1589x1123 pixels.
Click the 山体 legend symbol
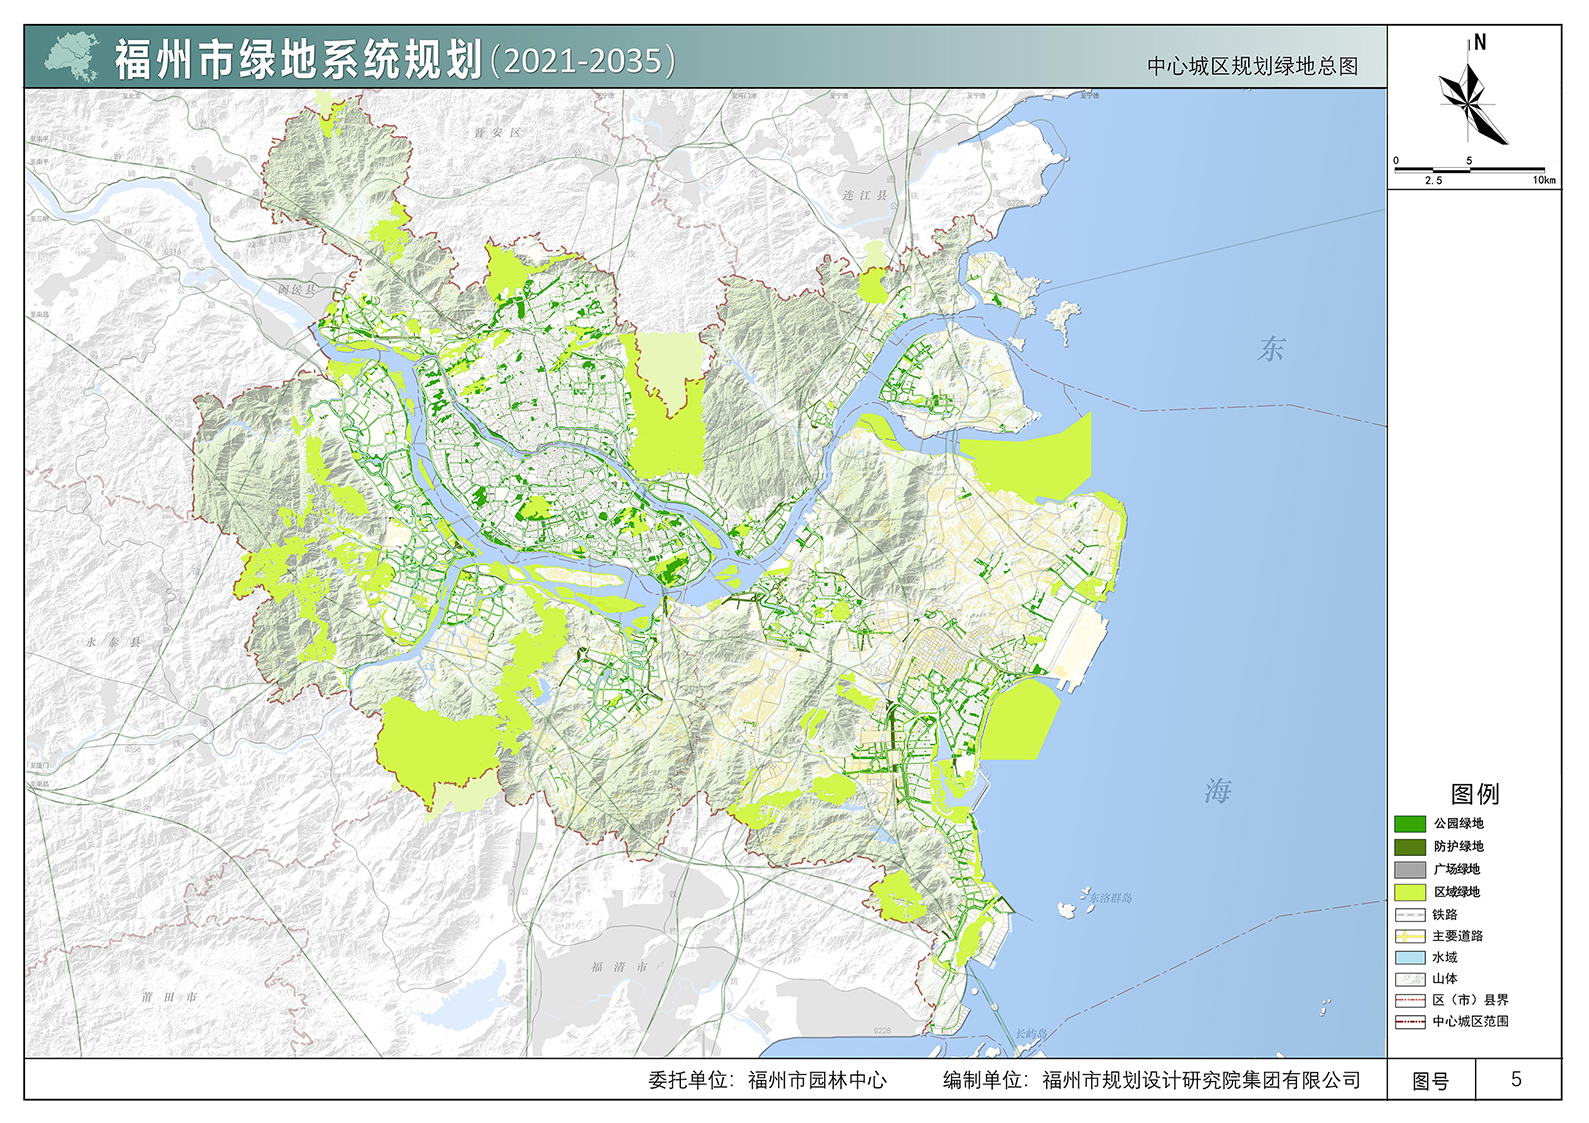[1409, 980]
